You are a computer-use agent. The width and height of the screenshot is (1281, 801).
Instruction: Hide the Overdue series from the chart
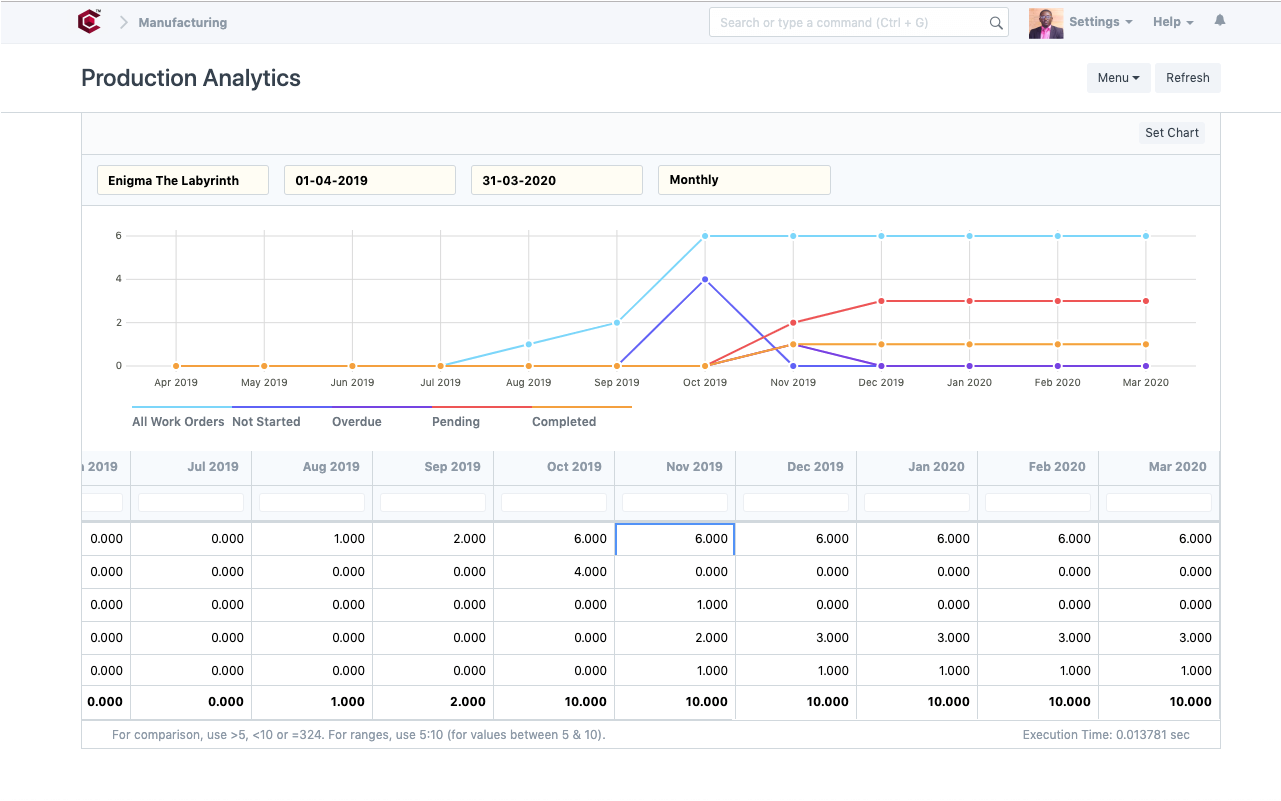coord(356,421)
